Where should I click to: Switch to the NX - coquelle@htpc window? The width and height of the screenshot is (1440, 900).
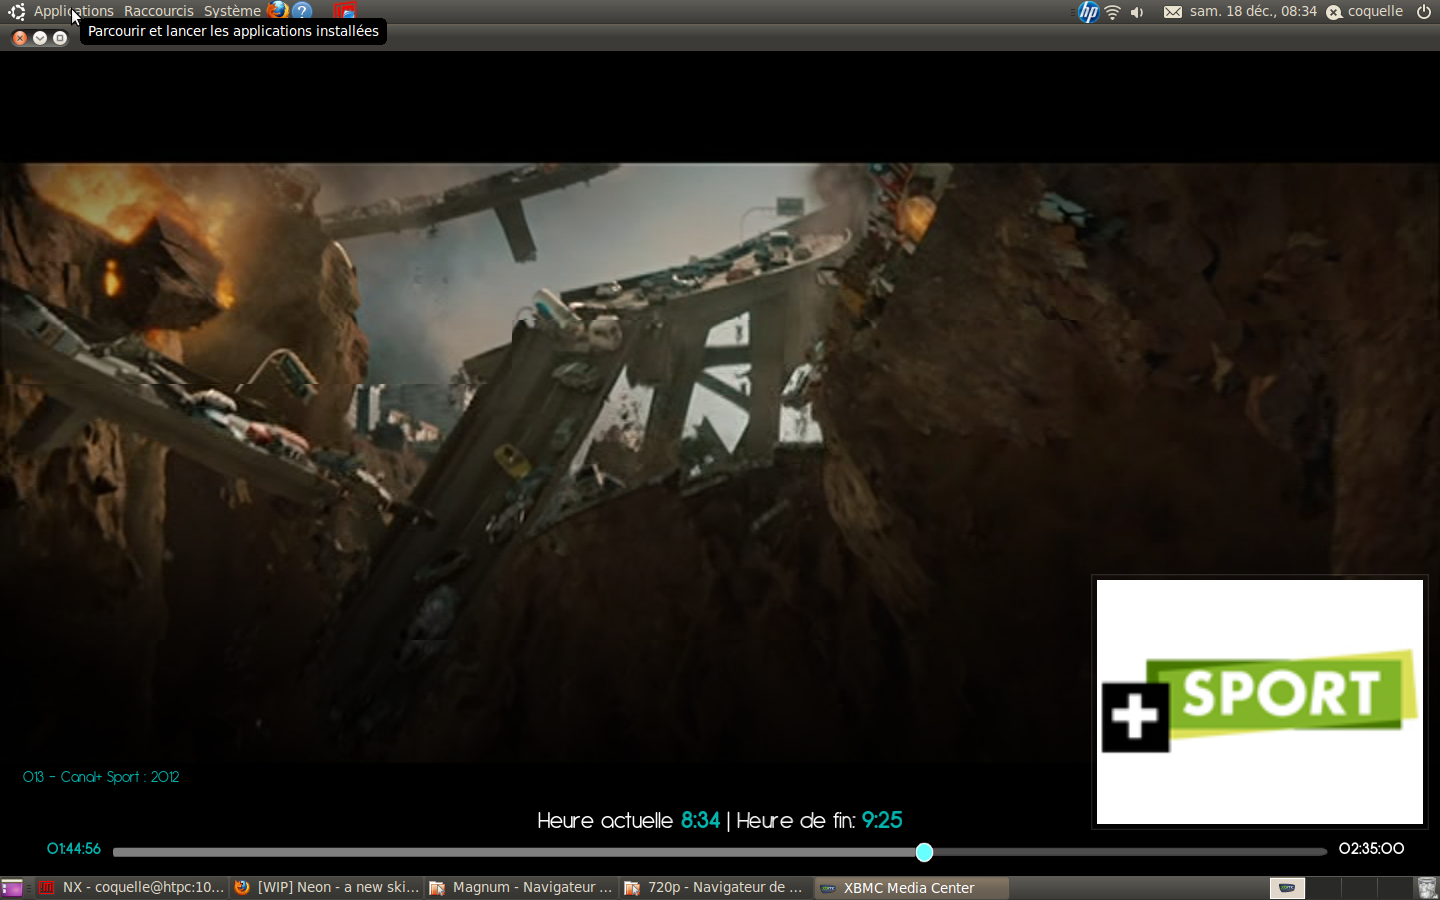point(133,888)
